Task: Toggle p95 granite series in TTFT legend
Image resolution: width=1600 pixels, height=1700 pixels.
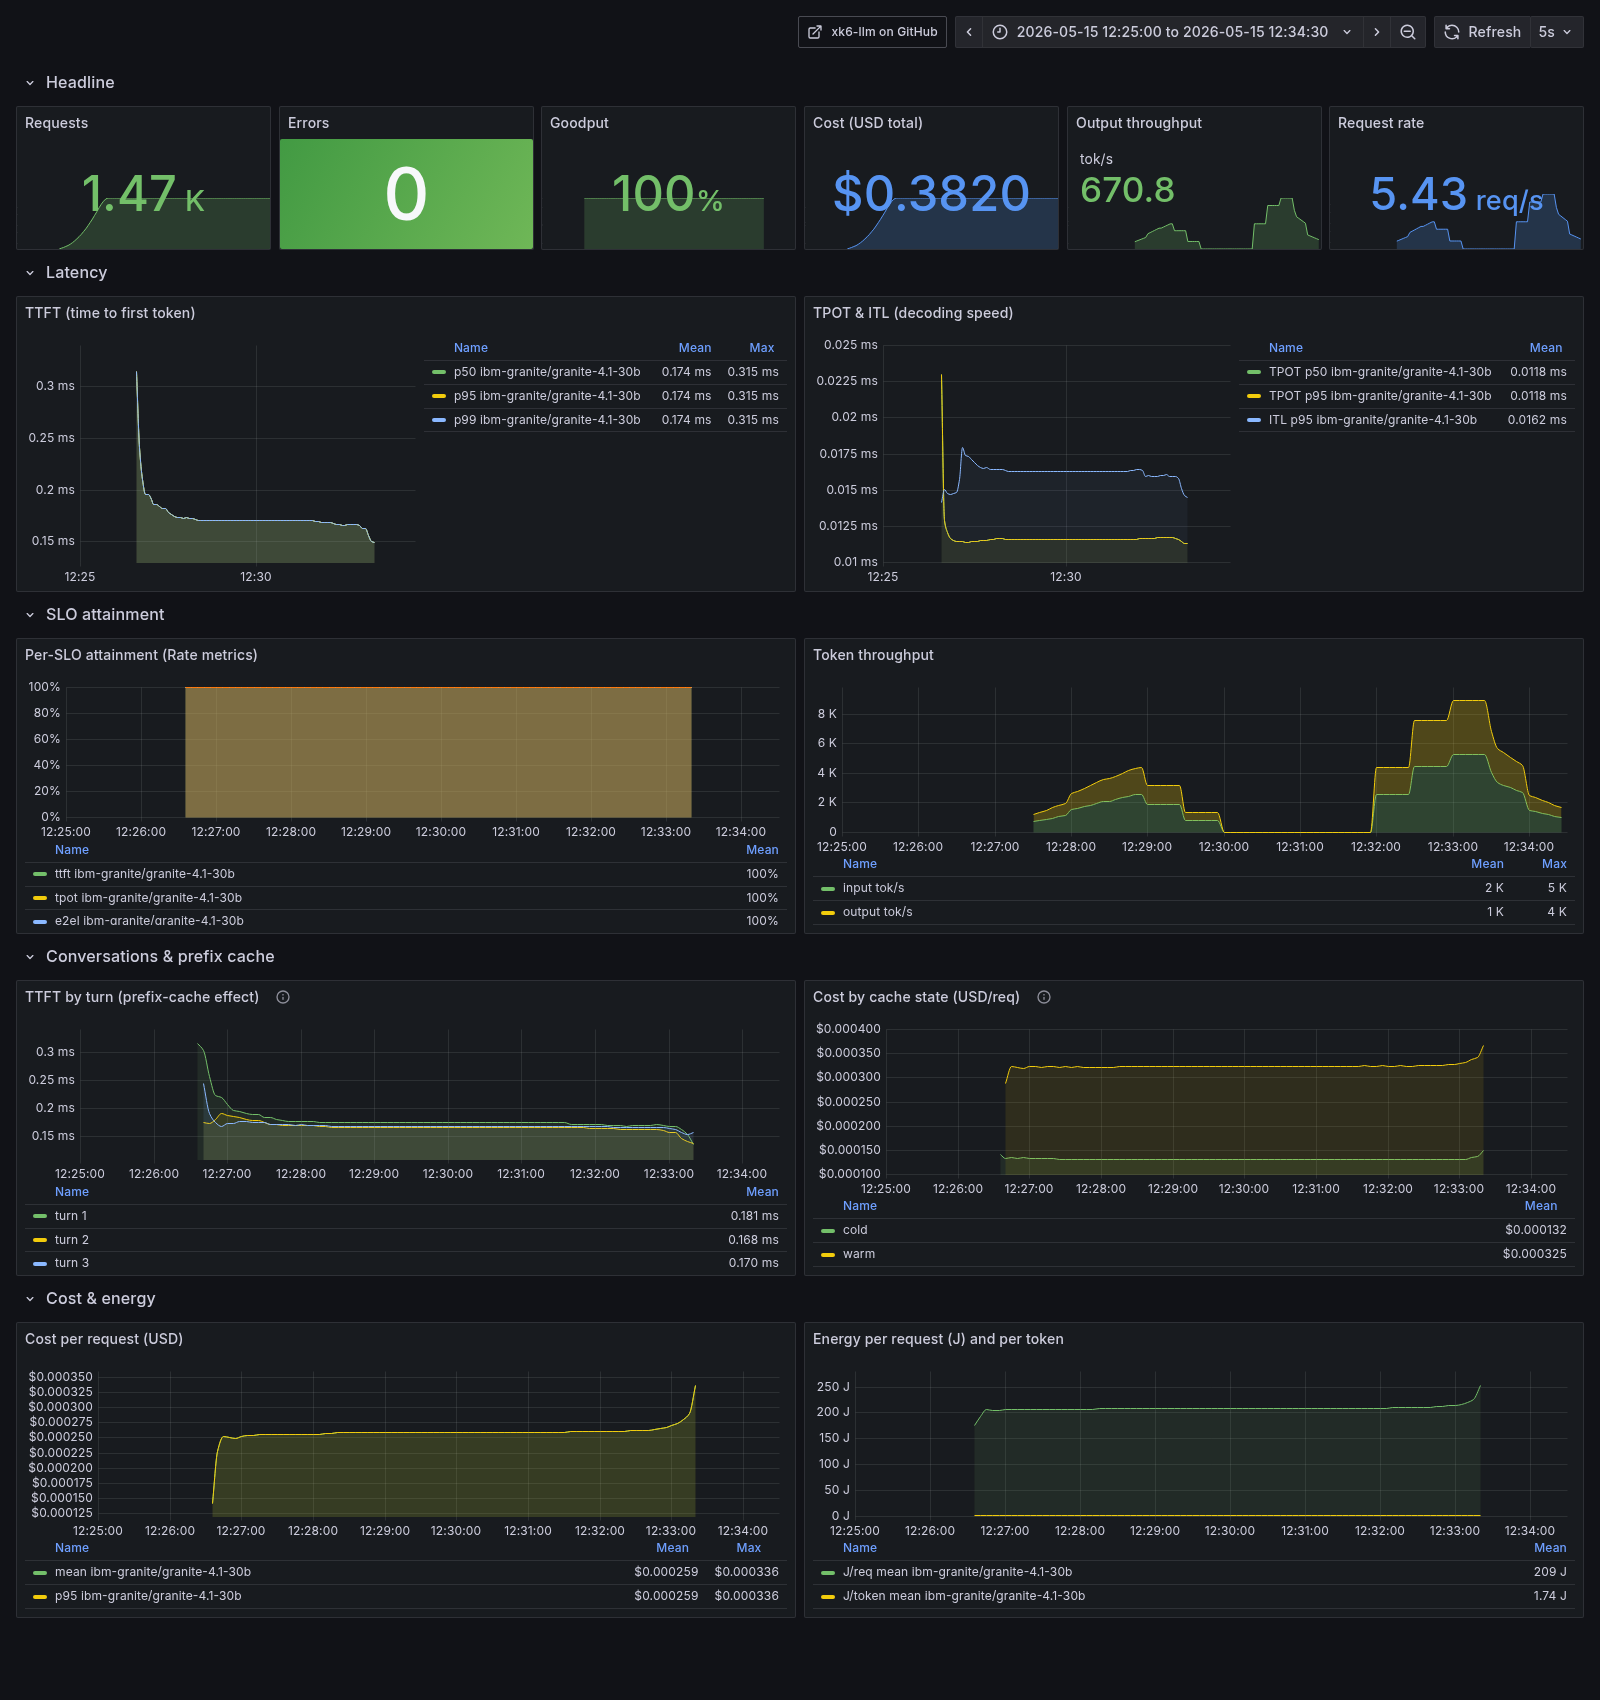Action: (547, 396)
